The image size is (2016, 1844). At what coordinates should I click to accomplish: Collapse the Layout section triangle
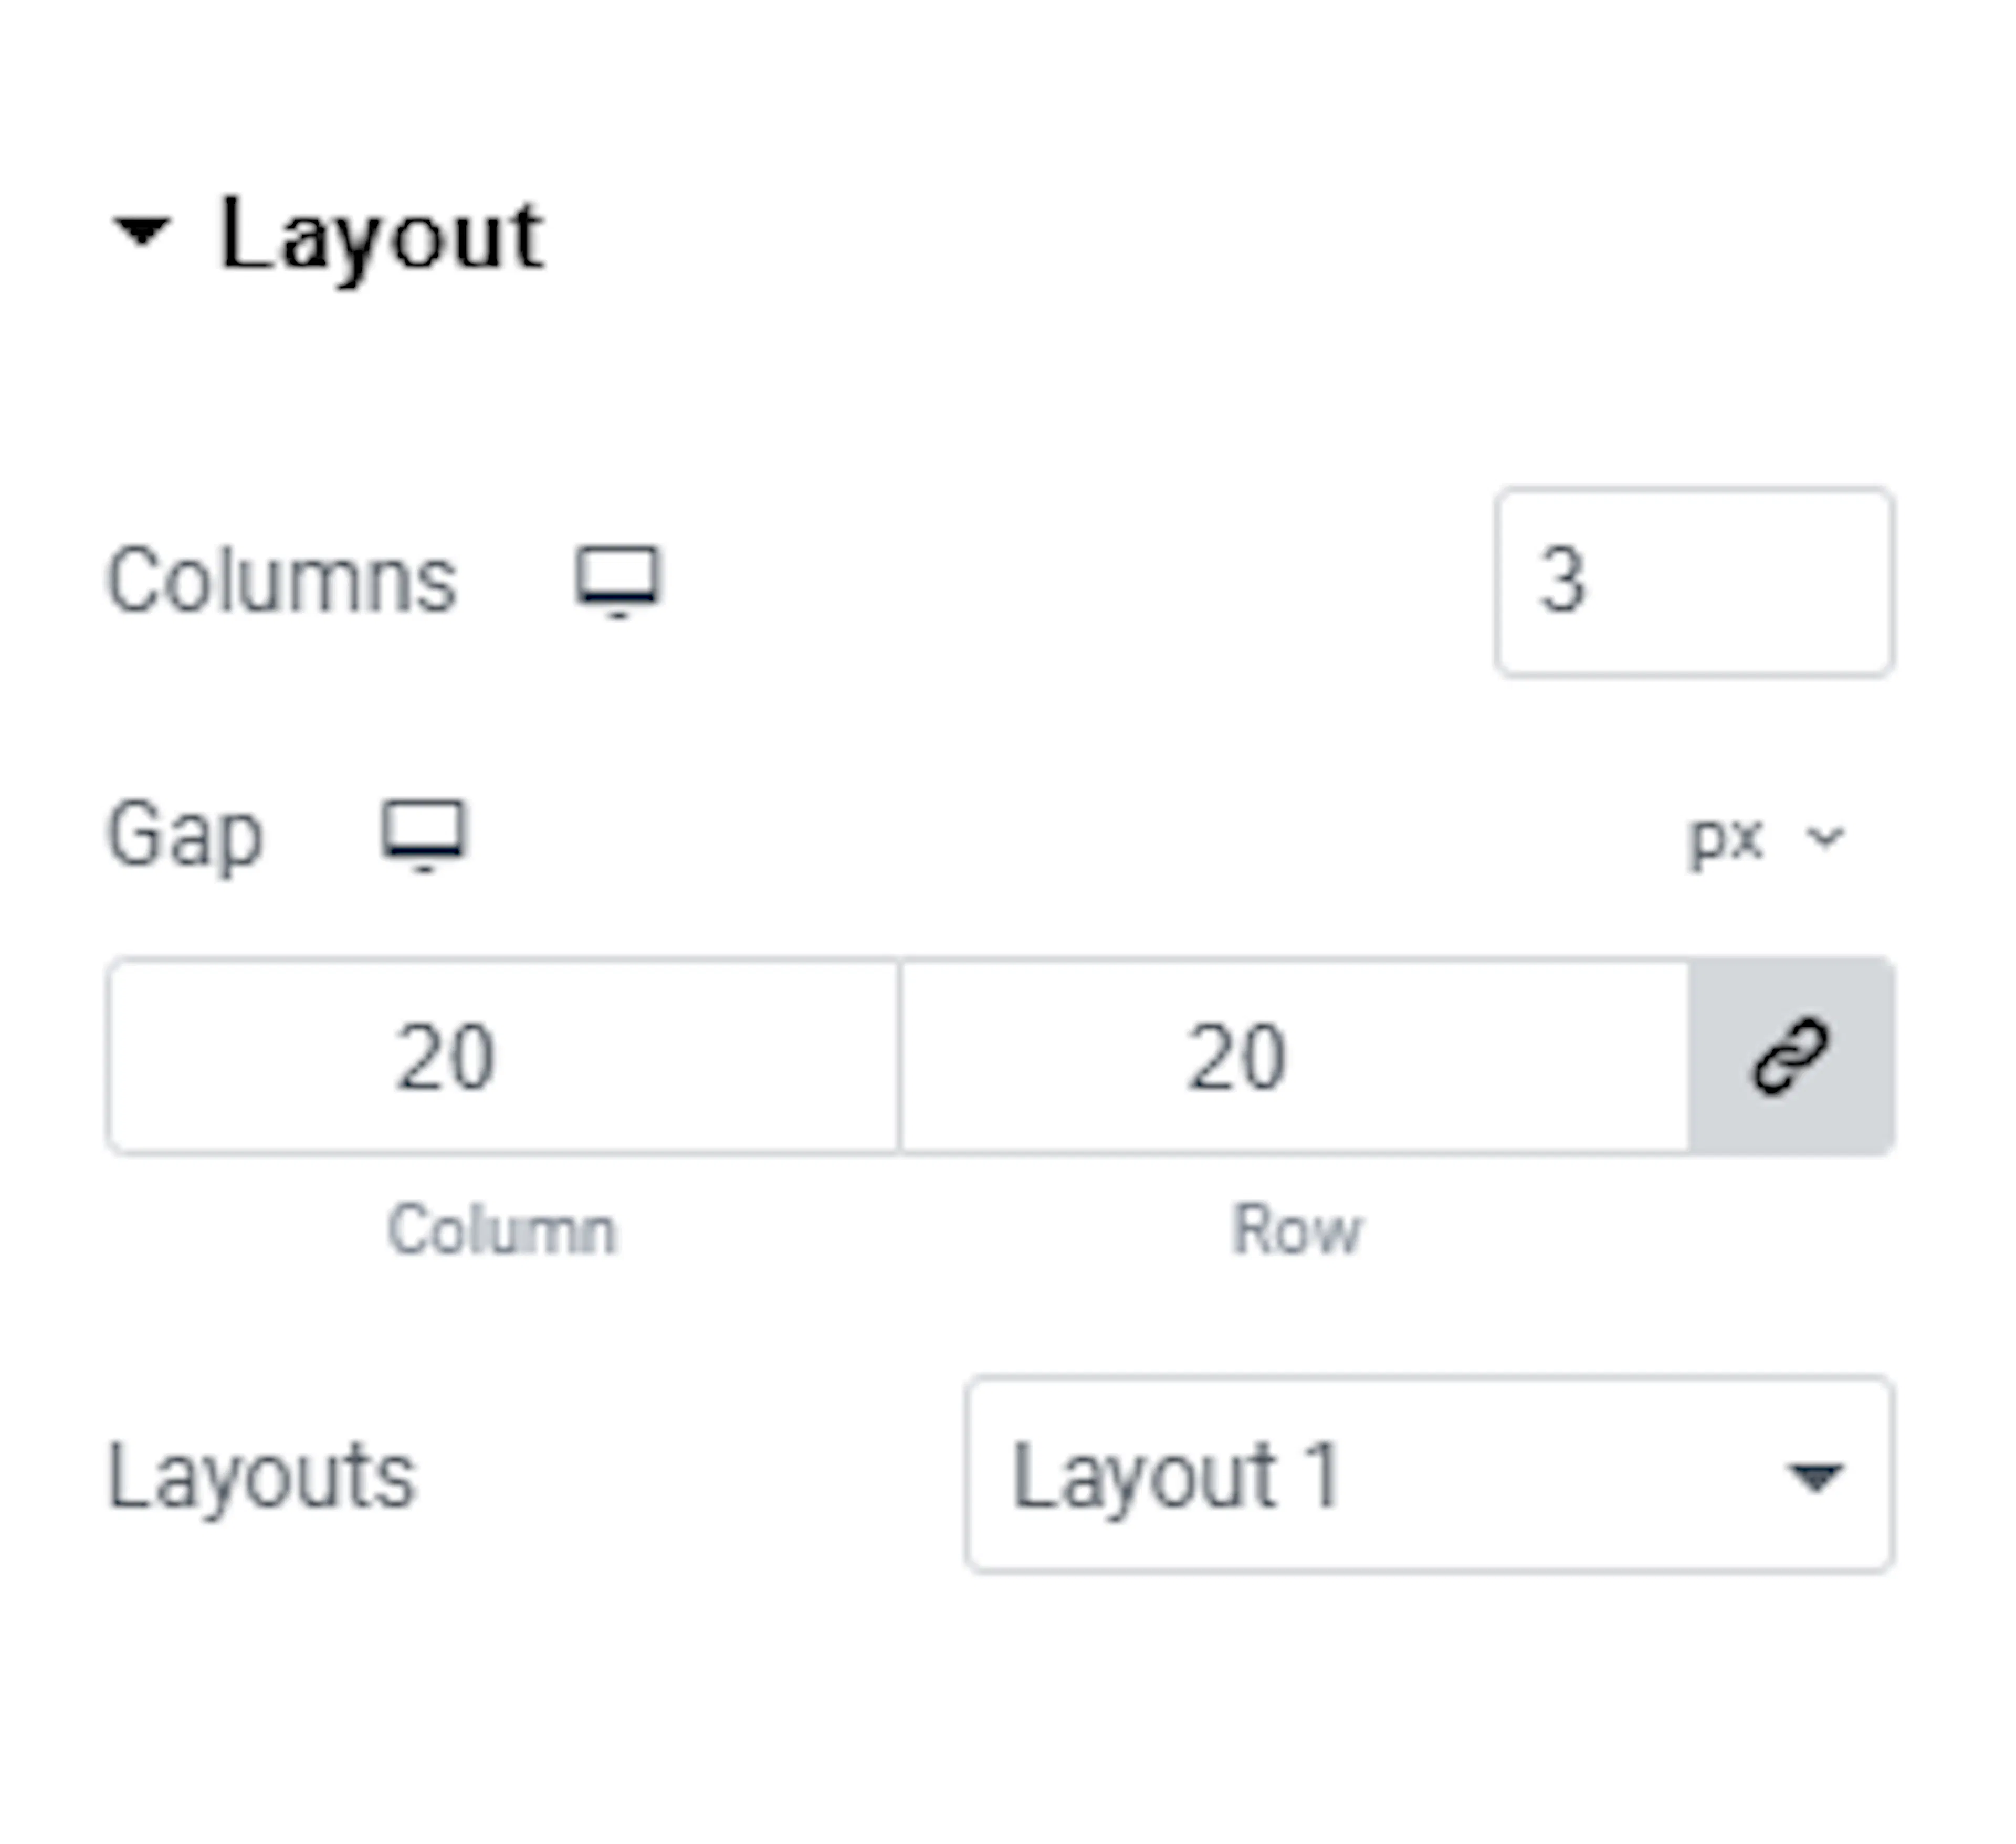point(141,232)
